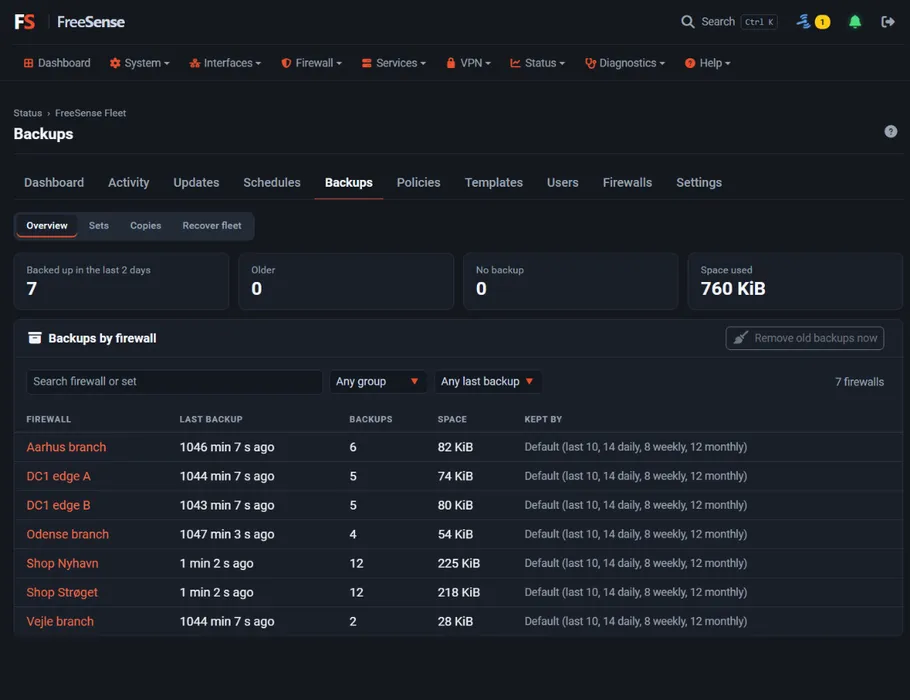Open the DC1 edge B link
Viewport: 910px width, 700px height.
point(59,505)
